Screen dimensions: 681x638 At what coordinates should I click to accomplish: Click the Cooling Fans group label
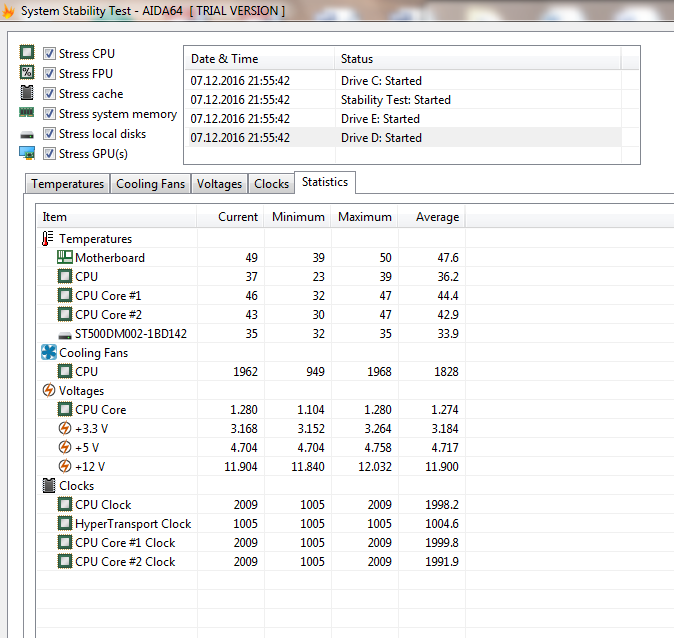click(x=93, y=353)
